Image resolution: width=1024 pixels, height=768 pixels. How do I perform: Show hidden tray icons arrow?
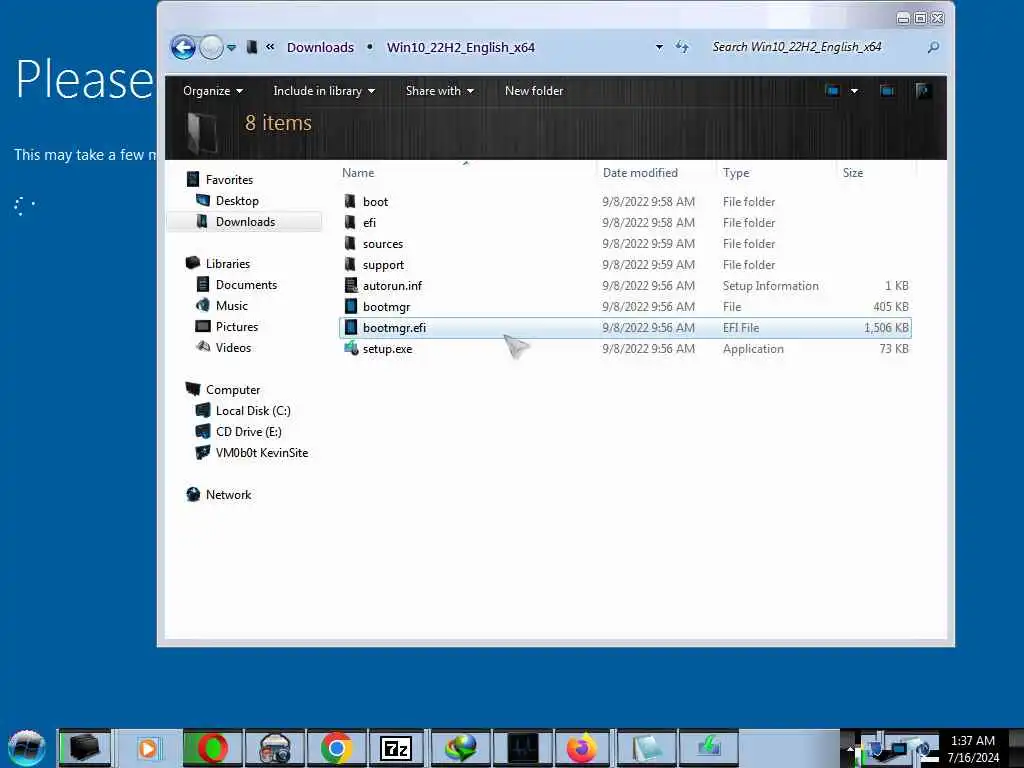[850, 749]
